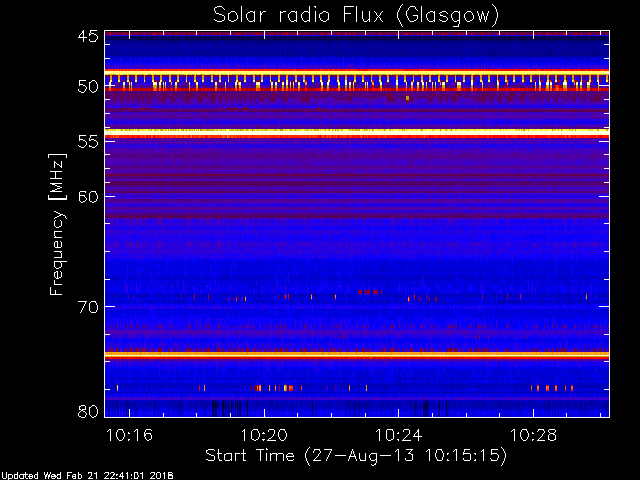Pick the 10:28 time tick label

tap(533, 435)
